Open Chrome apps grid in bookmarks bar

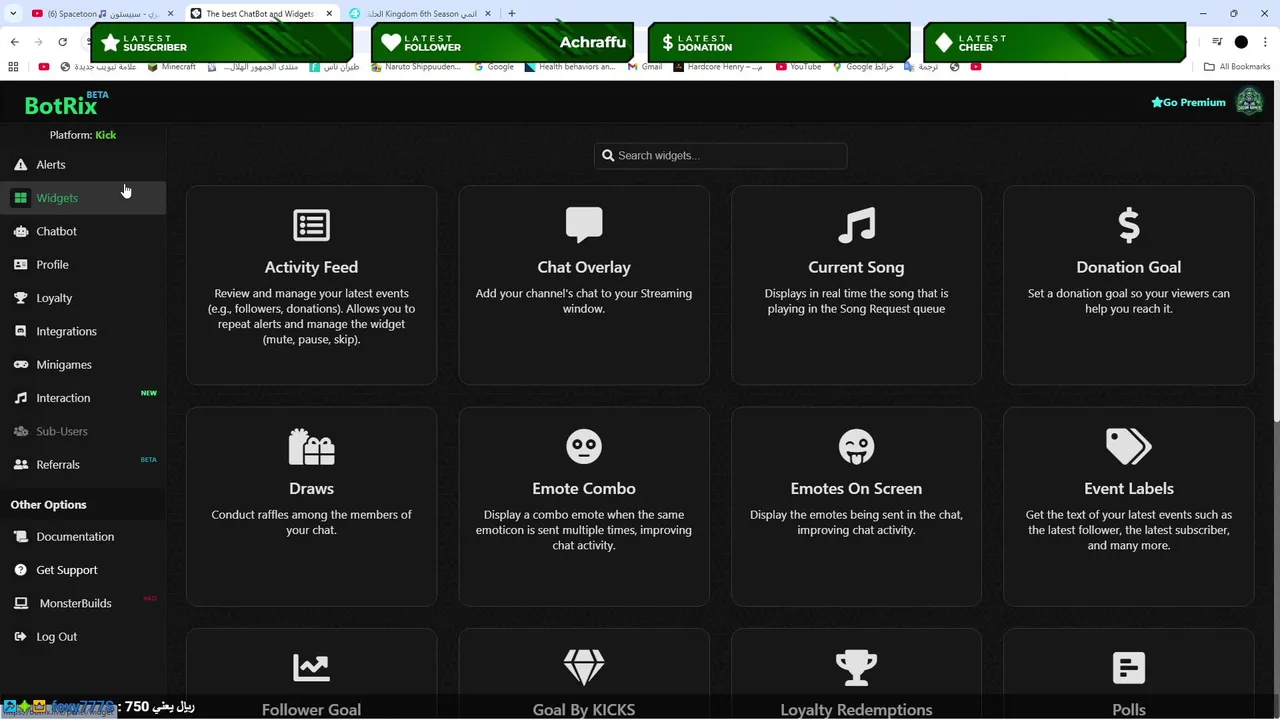[13, 67]
